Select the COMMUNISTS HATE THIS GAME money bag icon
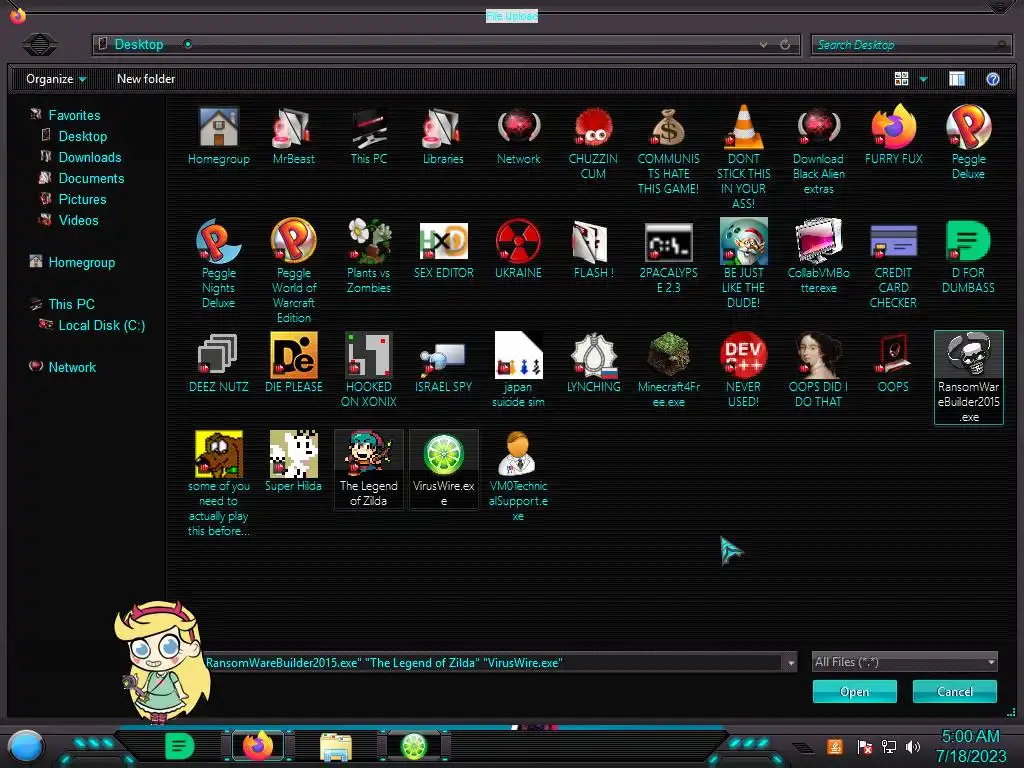This screenshot has height=768, width=1024. click(668, 151)
